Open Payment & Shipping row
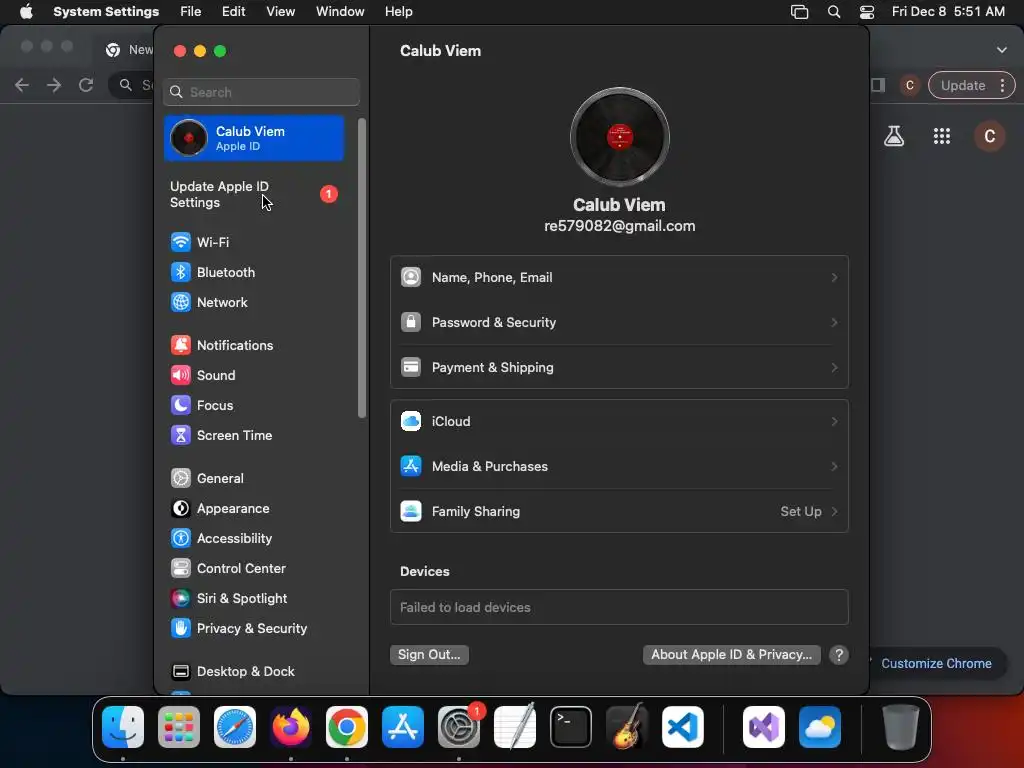1024x768 pixels. pyautogui.click(x=619, y=368)
